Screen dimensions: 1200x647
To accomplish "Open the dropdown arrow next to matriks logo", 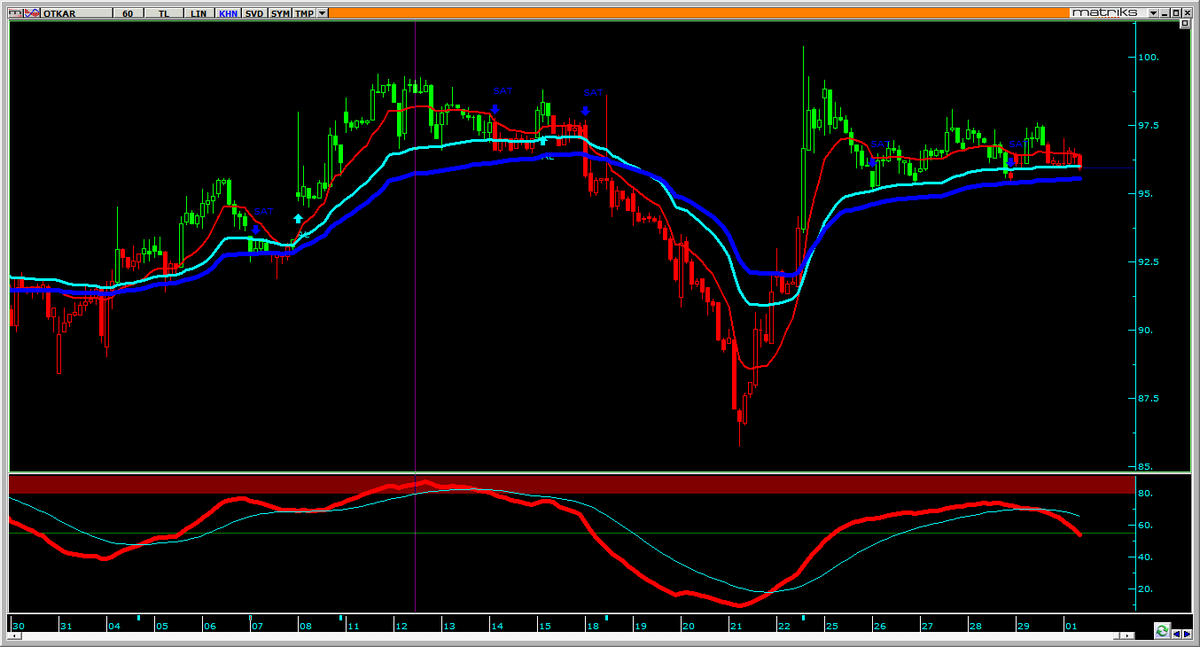I will point(1153,13).
